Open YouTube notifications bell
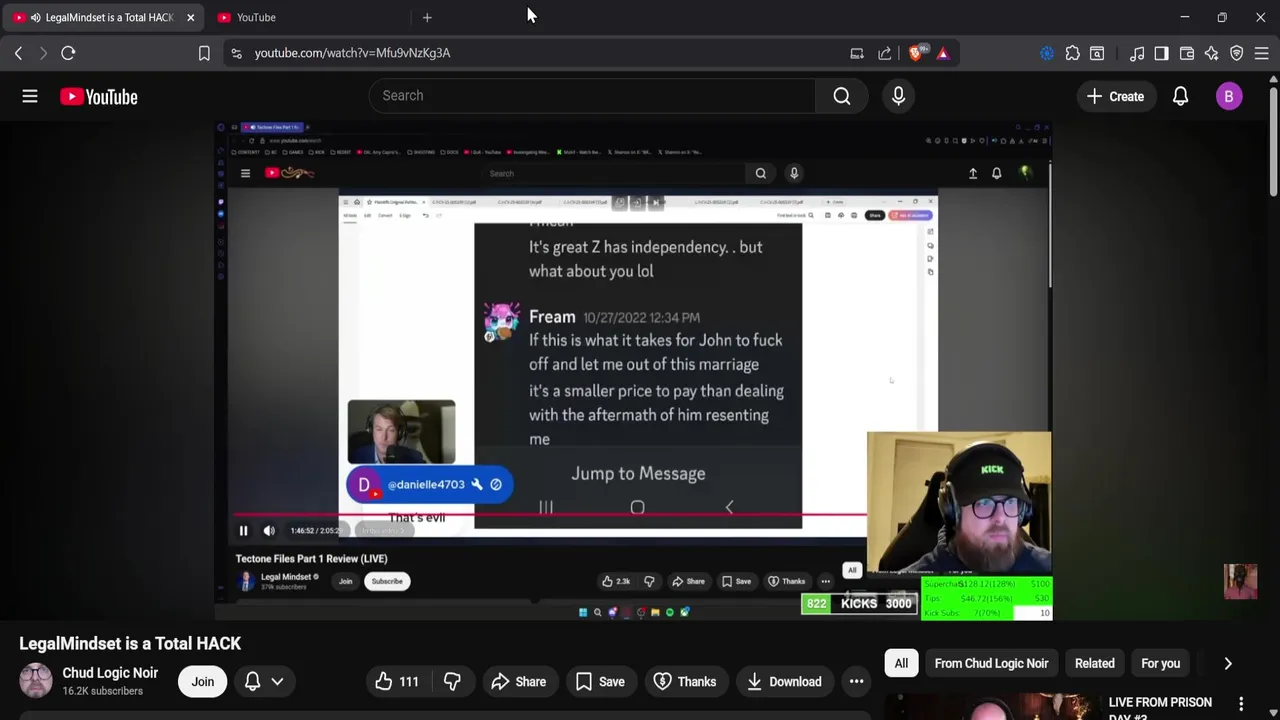This screenshot has height=720, width=1280. (1181, 96)
